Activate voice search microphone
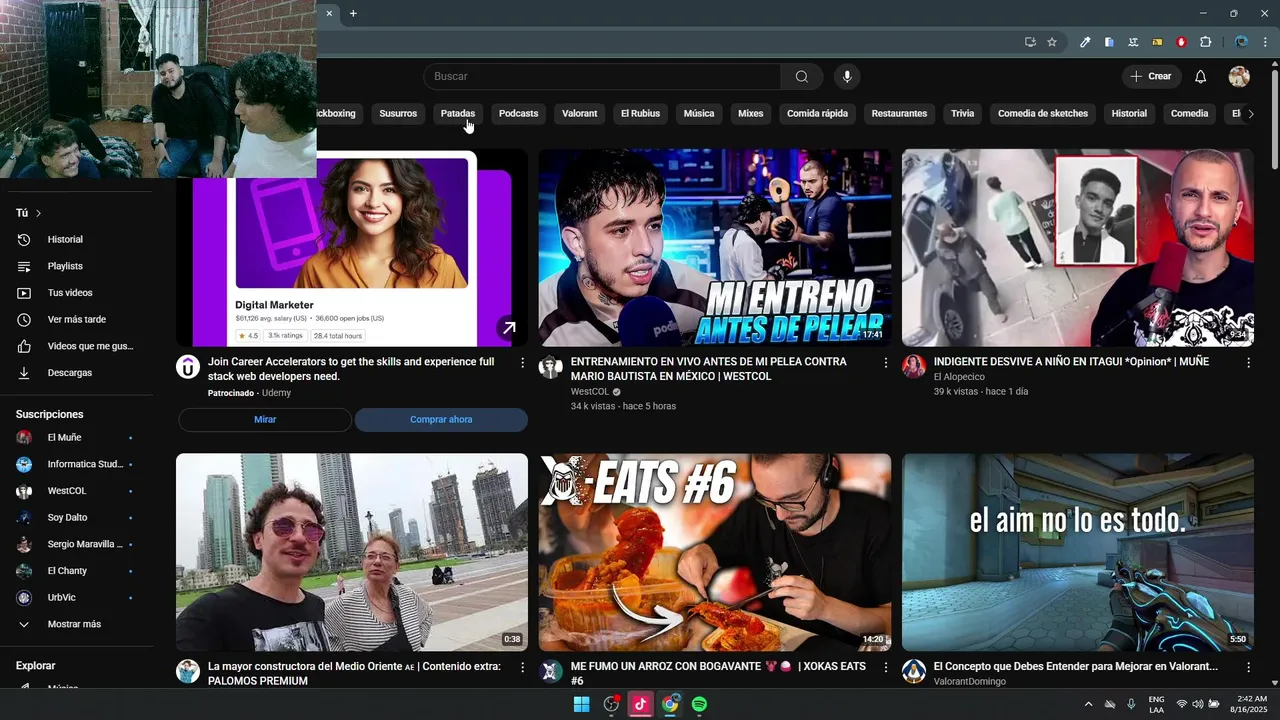1280x720 pixels. 847,76
